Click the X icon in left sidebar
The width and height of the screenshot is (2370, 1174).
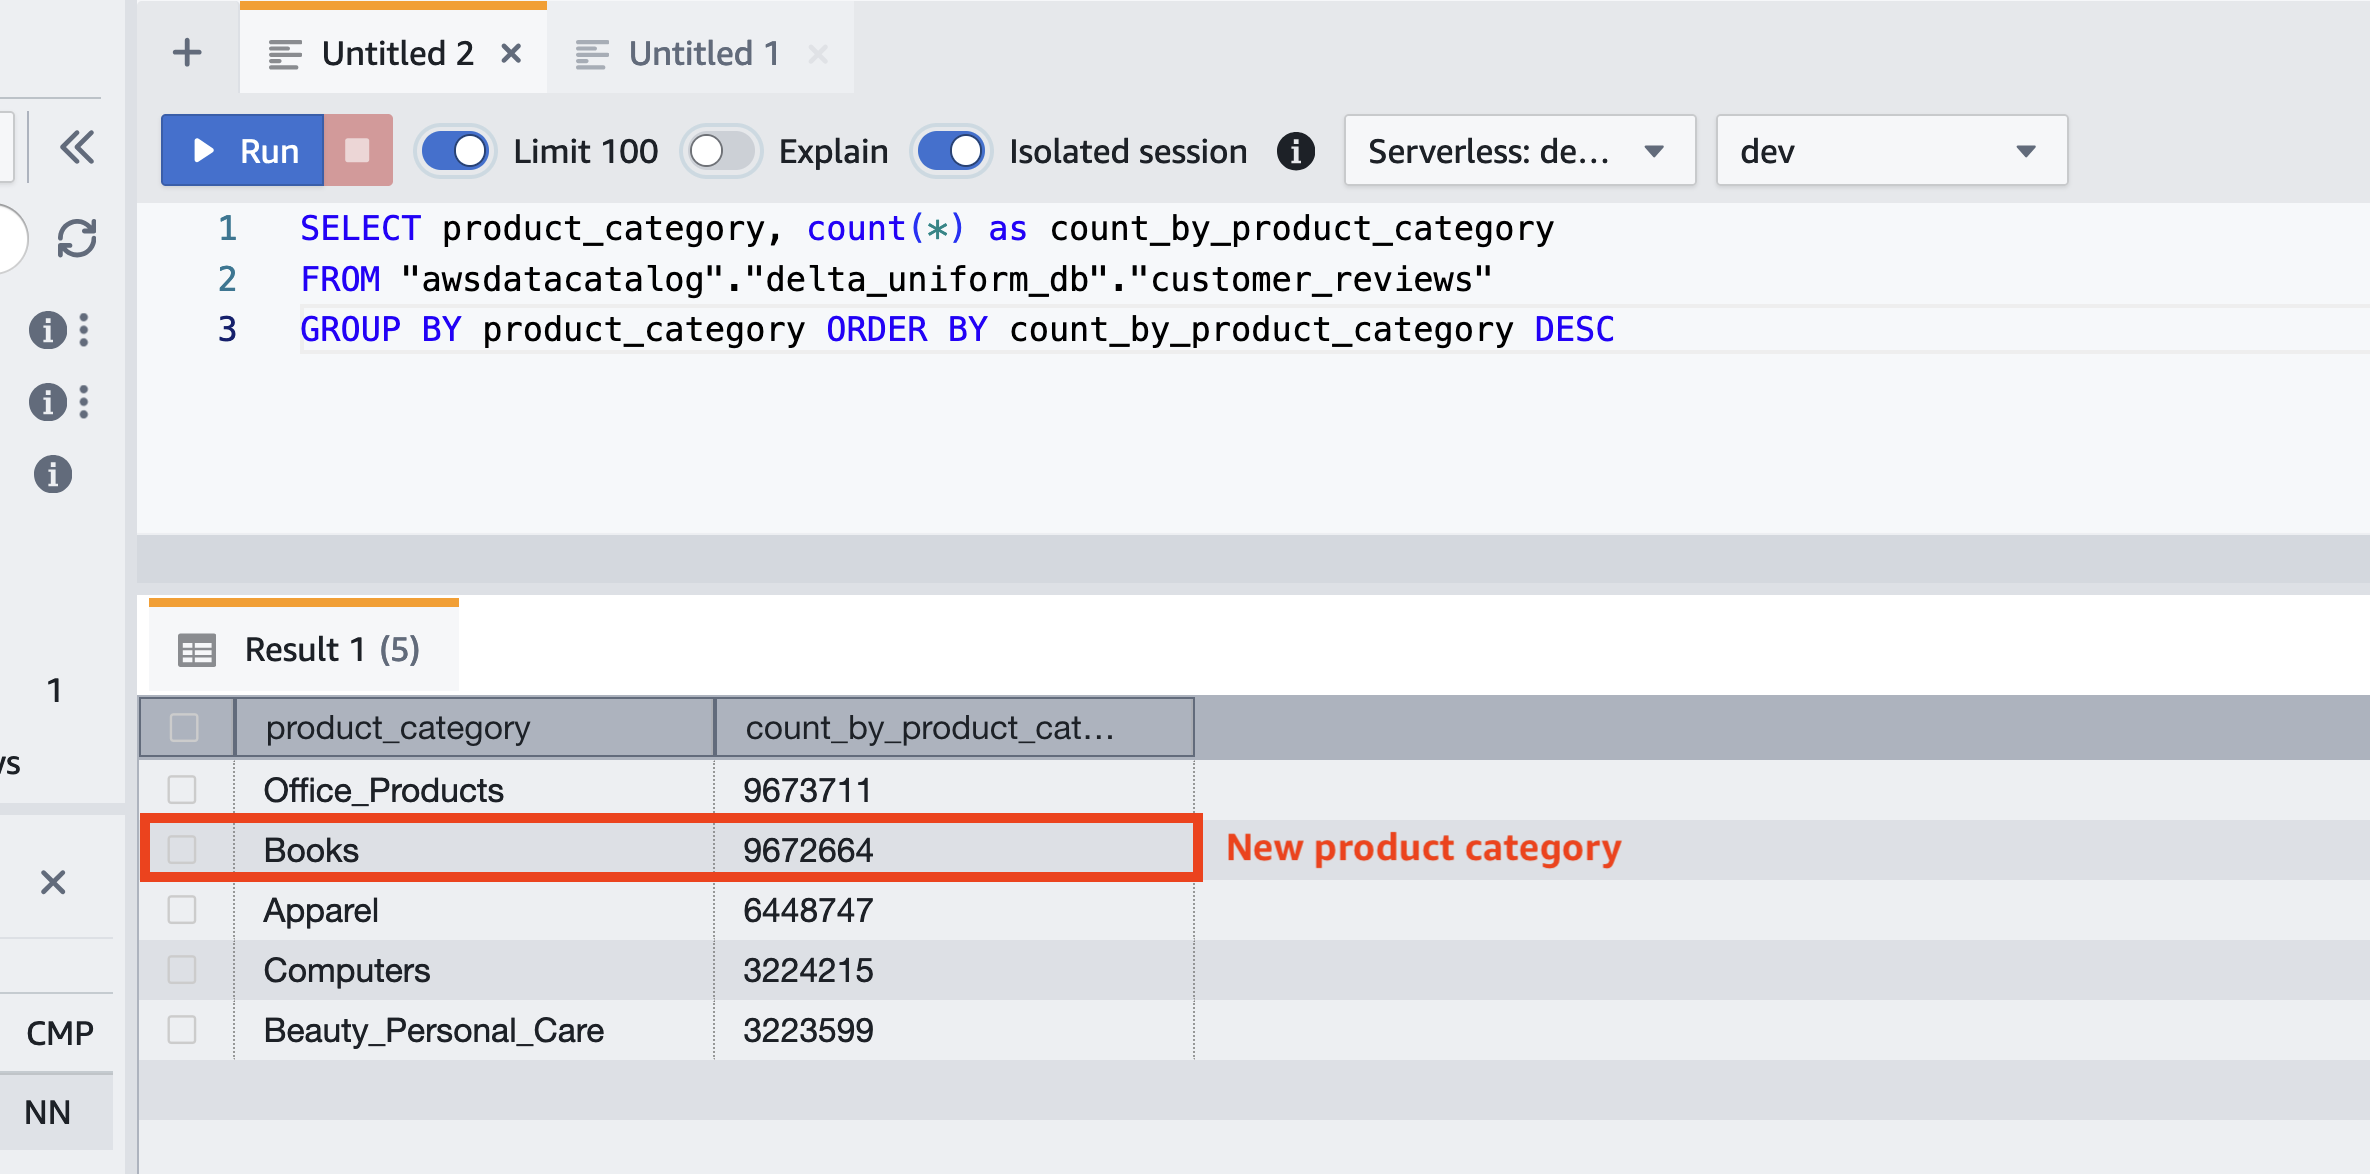tap(53, 882)
